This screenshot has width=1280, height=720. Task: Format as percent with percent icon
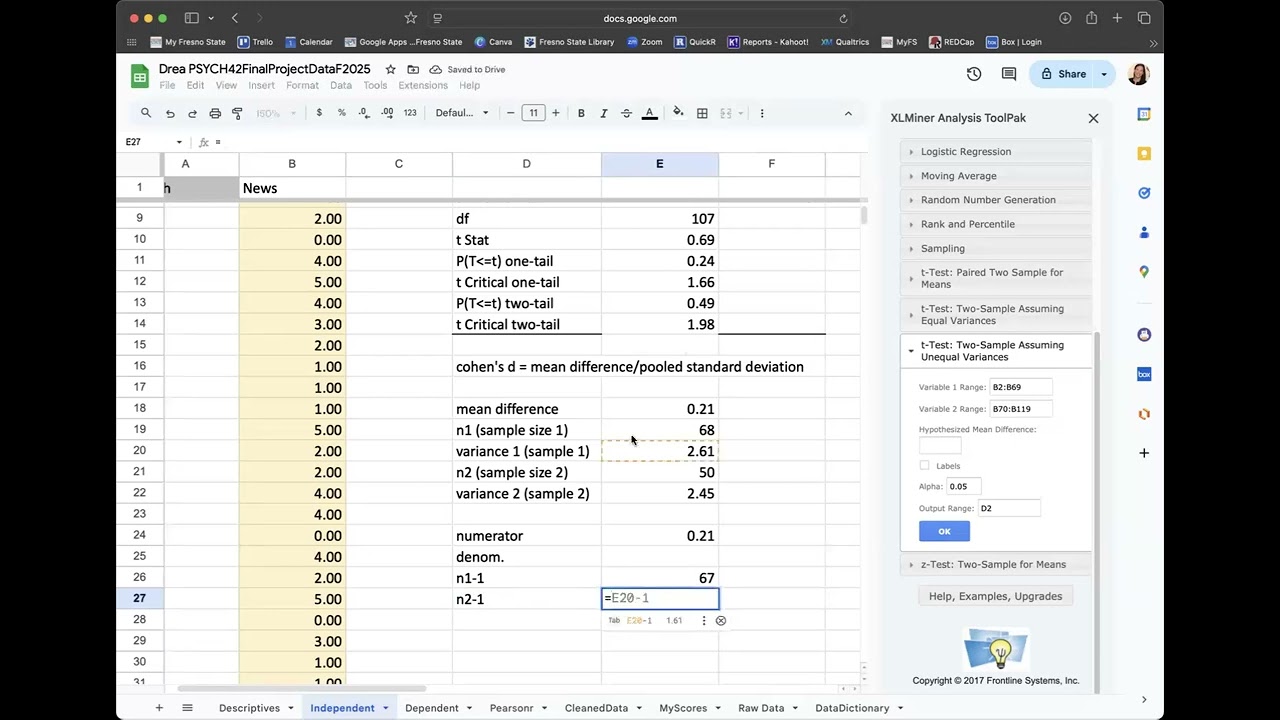click(x=342, y=113)
